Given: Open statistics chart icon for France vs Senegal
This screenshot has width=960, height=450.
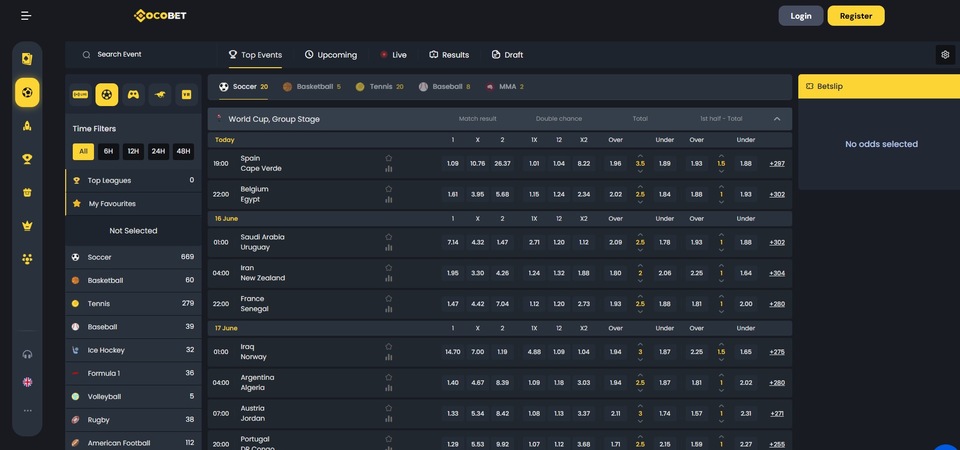Looking at the screenshot, I should pos(388,309).
